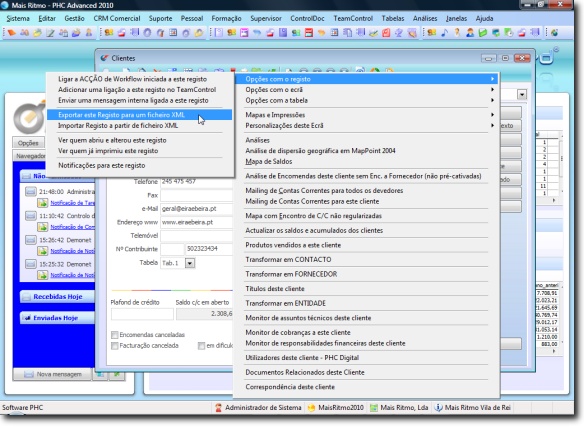Screen dimensions: 584x427
Task: Open the Tabela dropdown showing Tab. 1
Action: (x=190, y=263)
